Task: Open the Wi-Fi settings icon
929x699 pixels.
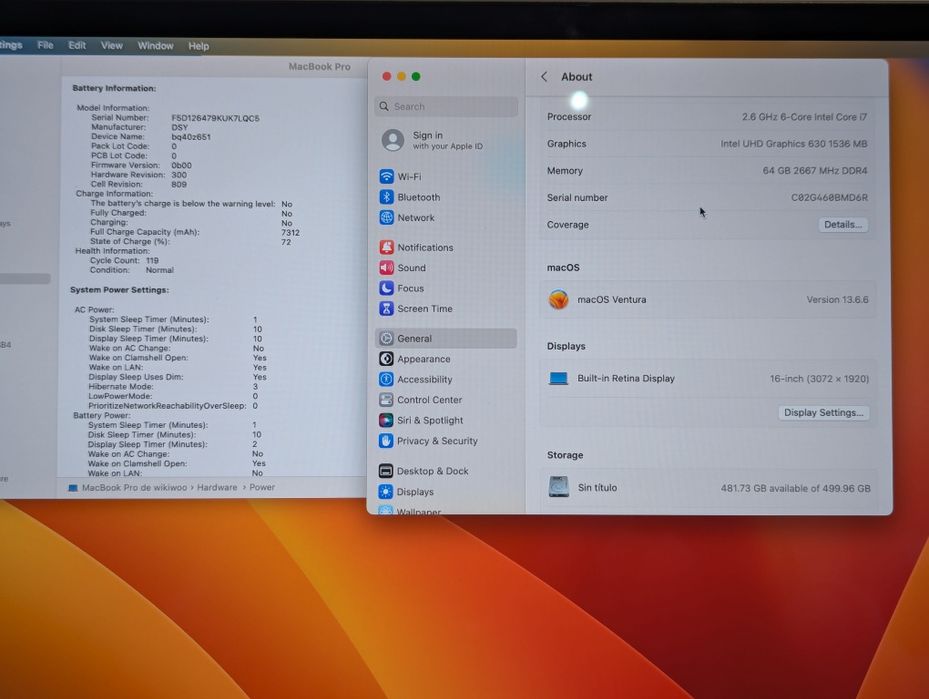Action: tap(386, 177)
